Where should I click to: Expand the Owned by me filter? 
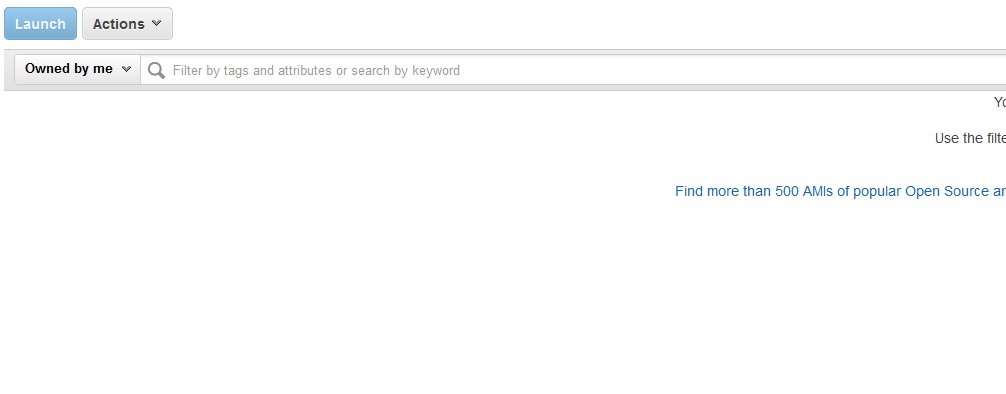(78, 69)
